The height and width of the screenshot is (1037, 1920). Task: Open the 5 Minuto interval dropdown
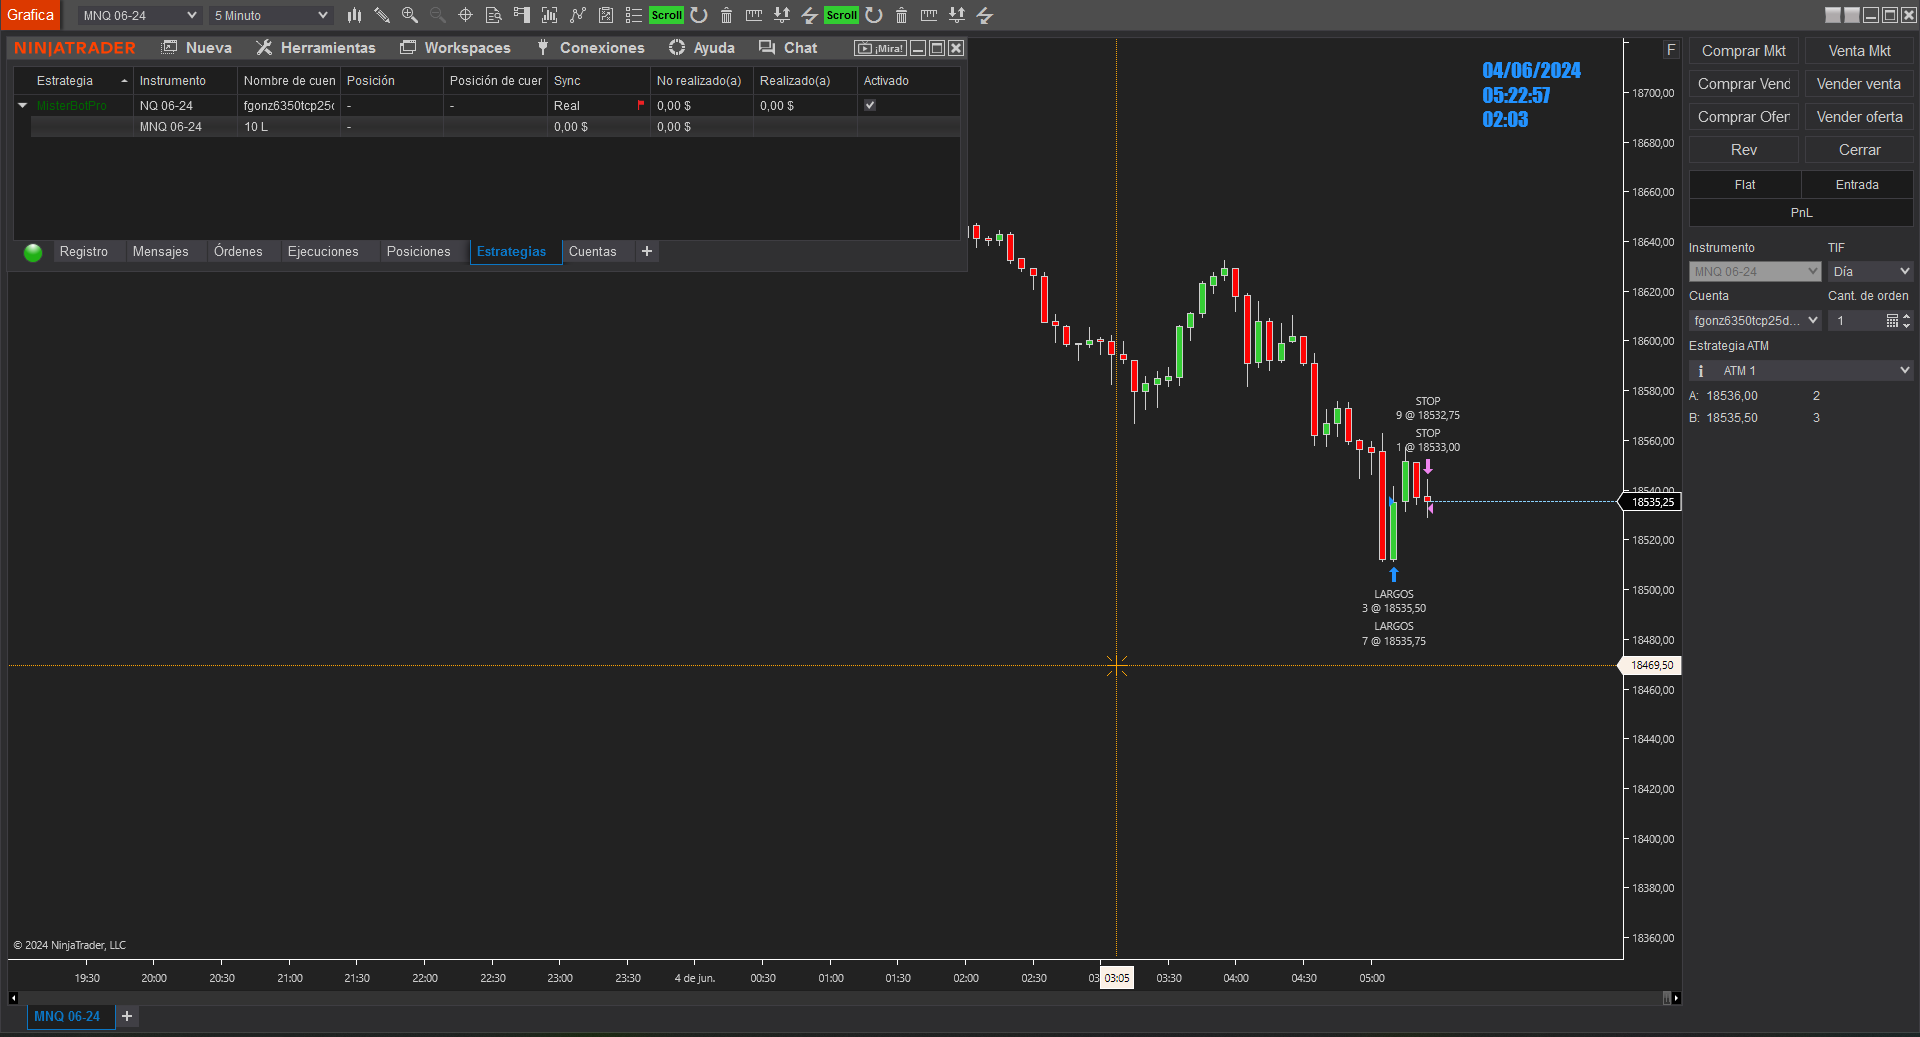pos(270,15)
